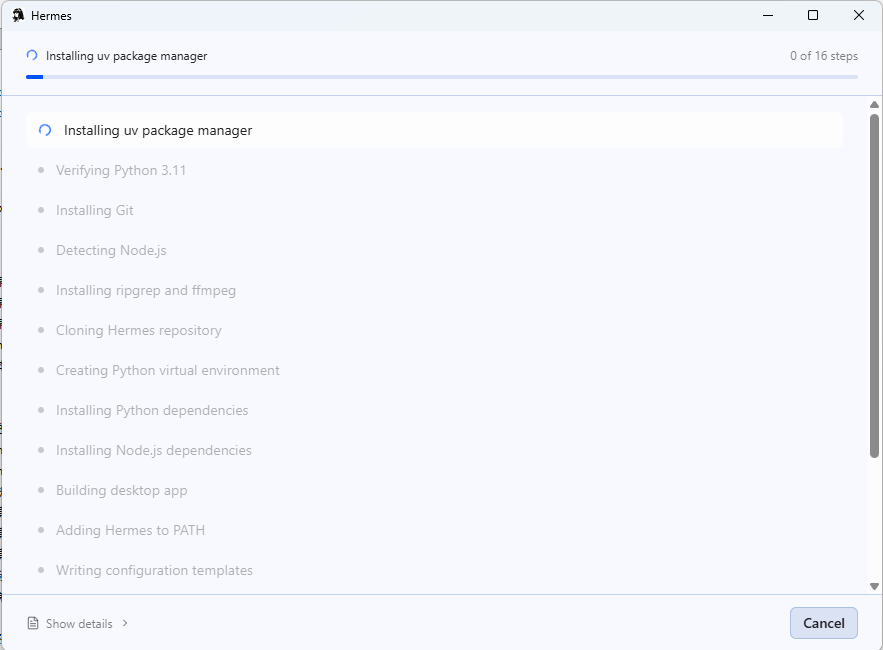Click the chevron after Show details
Image resolution: width=883 pixels, height=650 pixels.
click(125, 623)
